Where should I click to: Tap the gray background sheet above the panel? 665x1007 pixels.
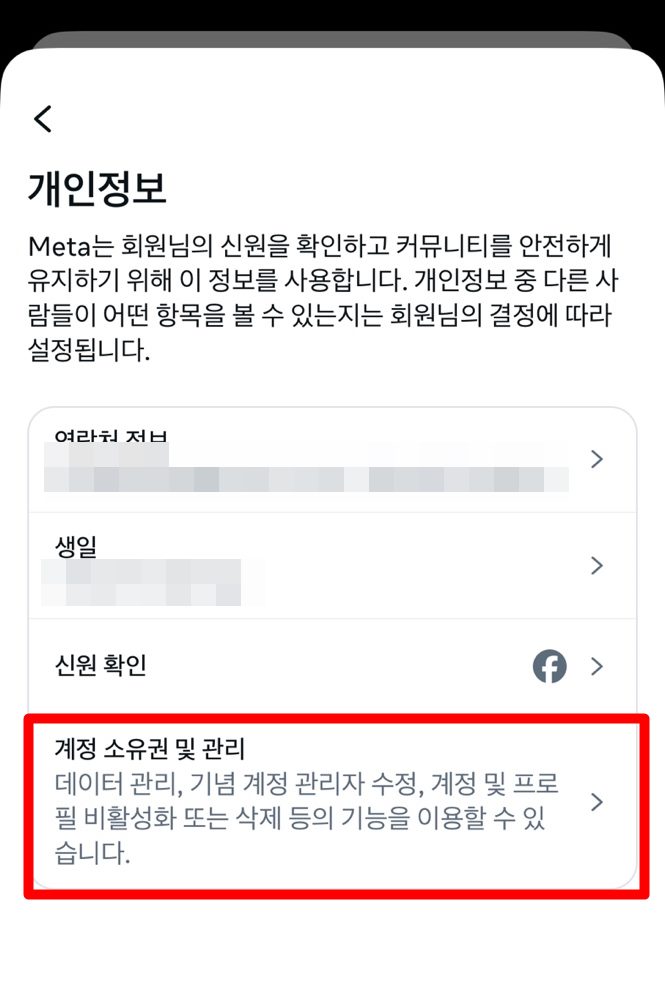(x=332, y=39)
